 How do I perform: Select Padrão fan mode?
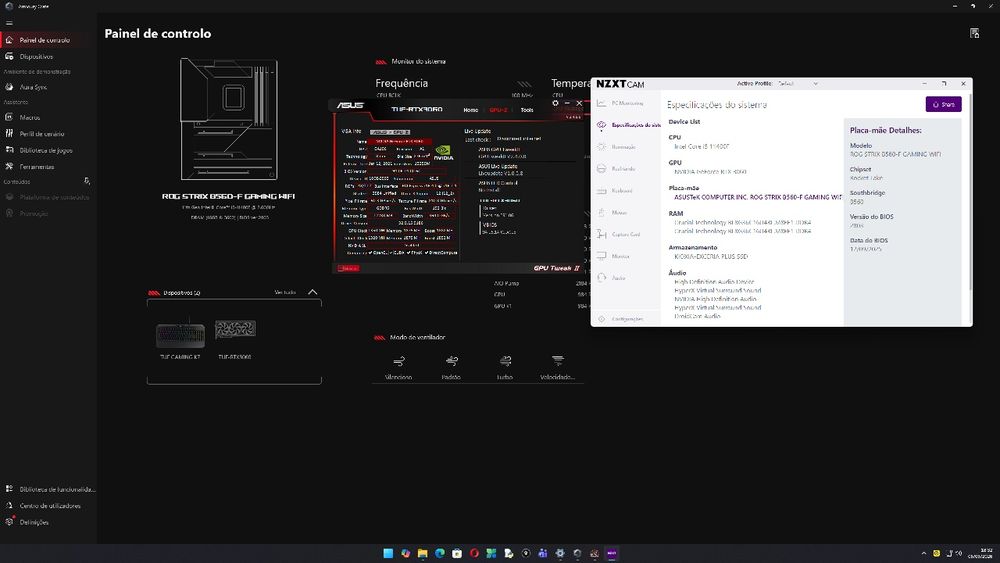(x=452, y=369)
